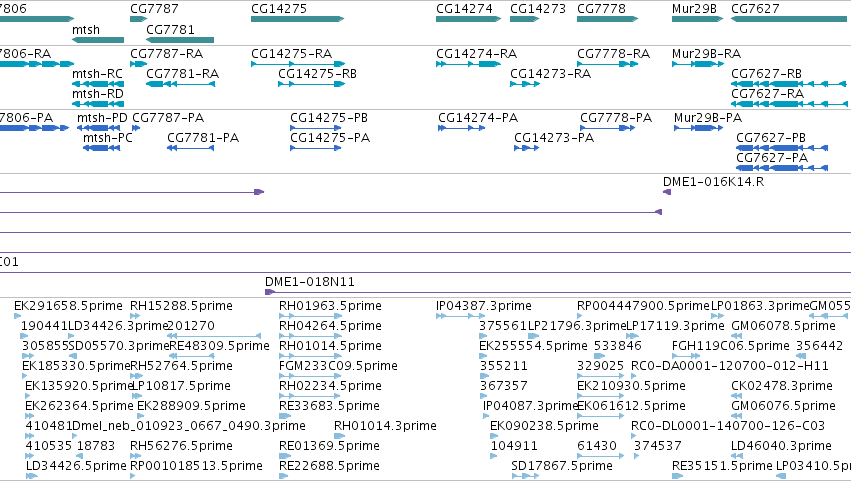
Task: Click EST LD46040.3prime
Action: pos(781,446)
